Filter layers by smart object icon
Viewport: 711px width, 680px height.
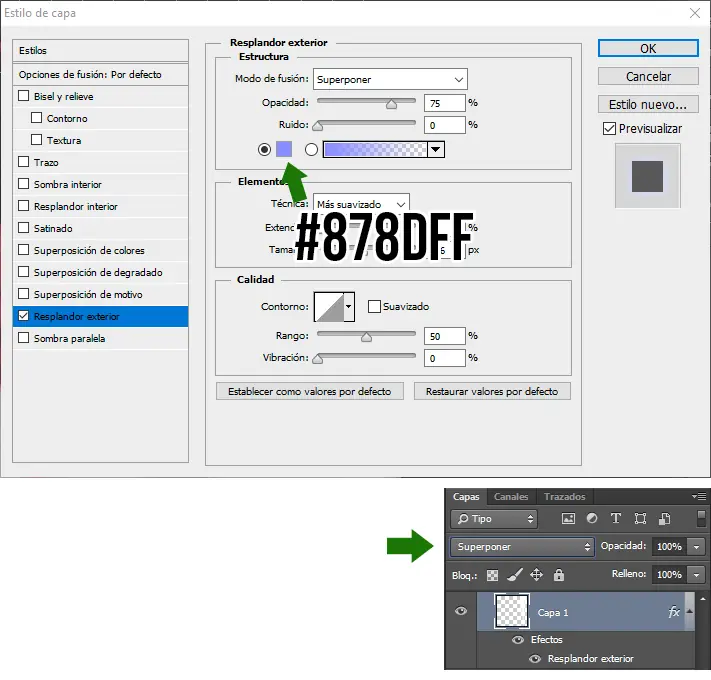pos(664,519)
